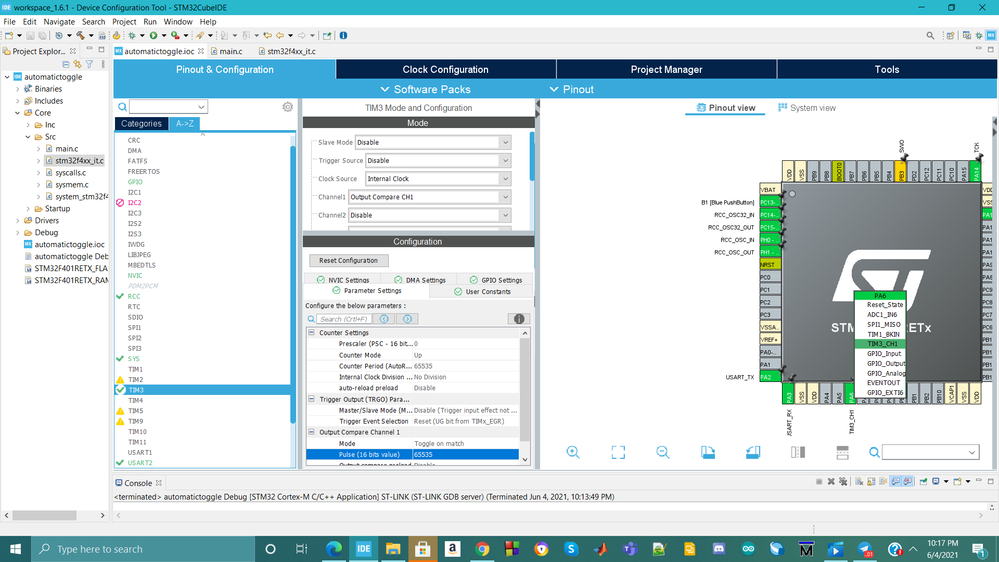Collapse the Trigger Output (TRGO) parameters group
Image resolution: width=999 pixels, height=562 pixels.
click(x=312, y=399)
